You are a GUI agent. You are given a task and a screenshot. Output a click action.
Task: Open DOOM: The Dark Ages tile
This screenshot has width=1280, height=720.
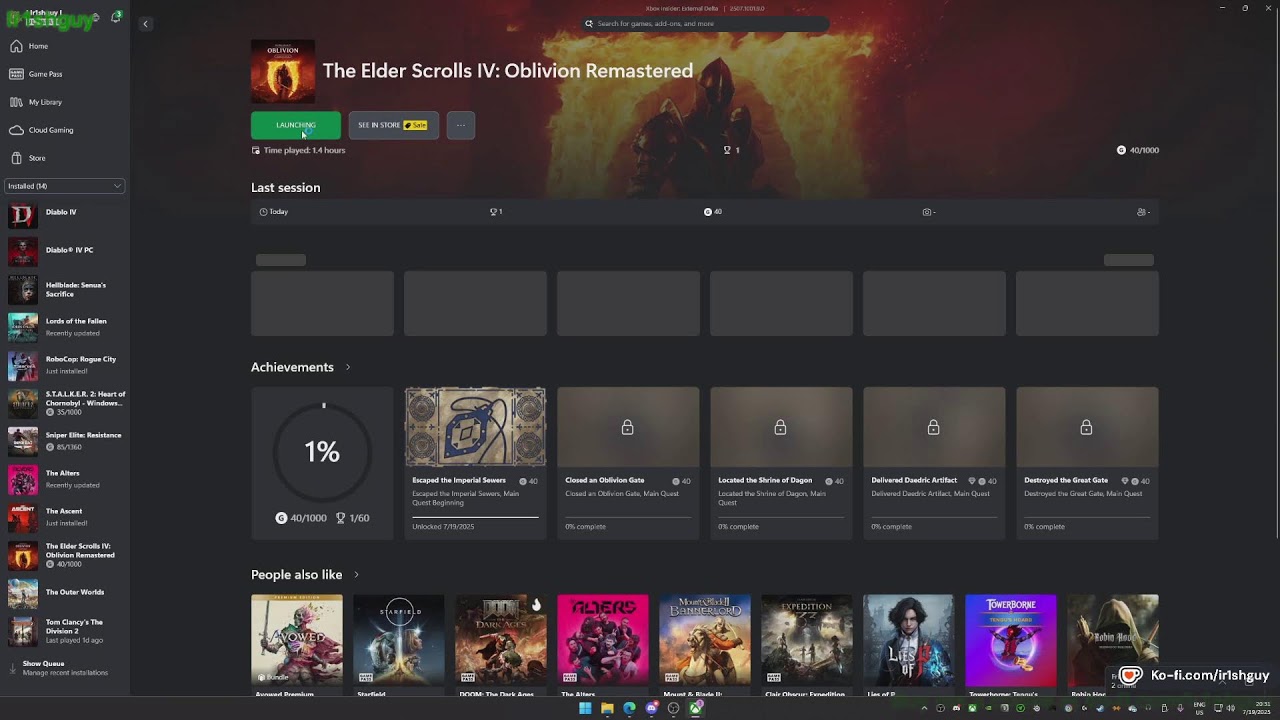click(x=501, y=645)
